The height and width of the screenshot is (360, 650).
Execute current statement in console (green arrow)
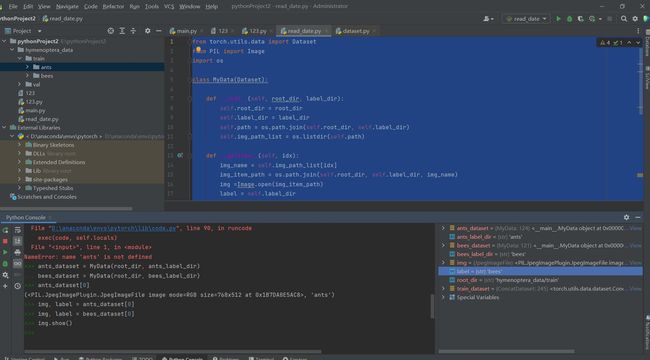(5, 252)
